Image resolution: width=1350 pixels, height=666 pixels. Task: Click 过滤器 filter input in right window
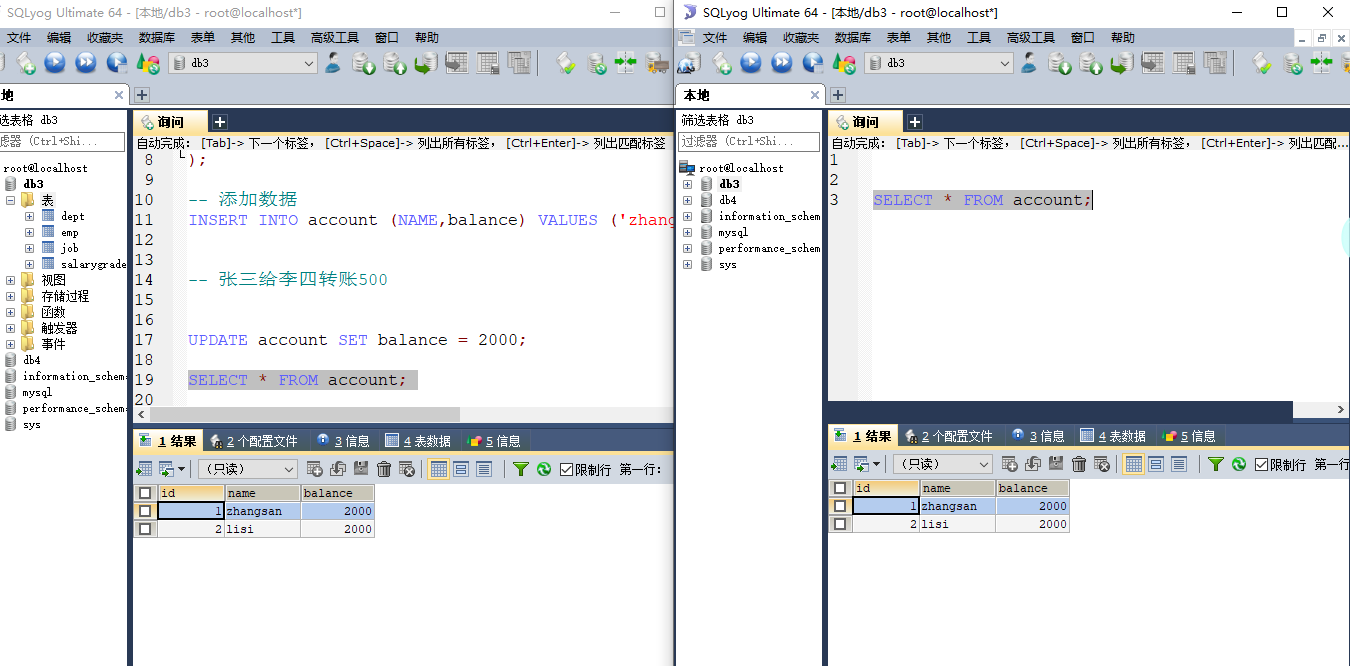coord(750,141)
